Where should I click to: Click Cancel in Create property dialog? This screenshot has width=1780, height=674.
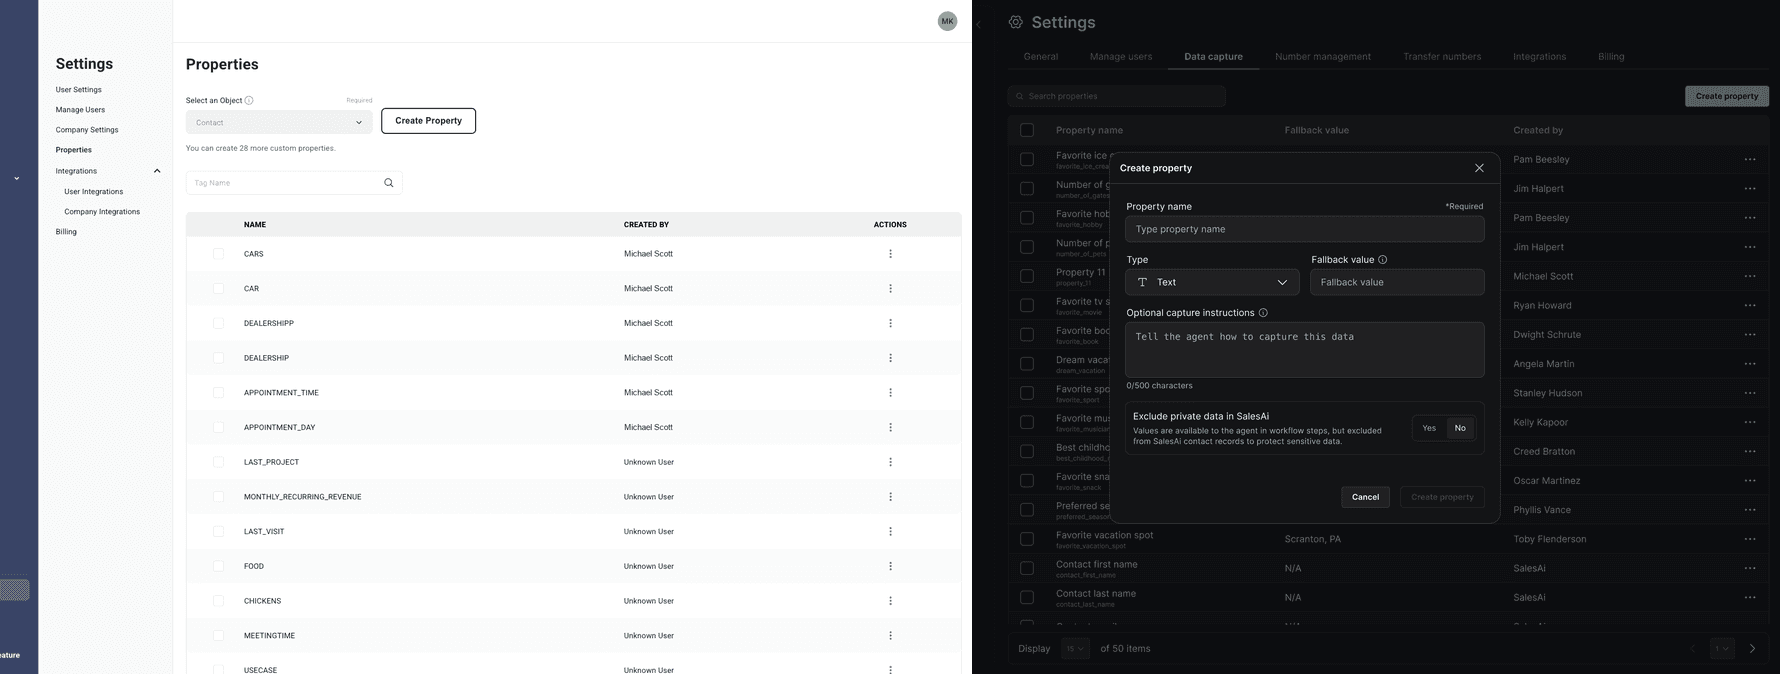click(1365, 497)
